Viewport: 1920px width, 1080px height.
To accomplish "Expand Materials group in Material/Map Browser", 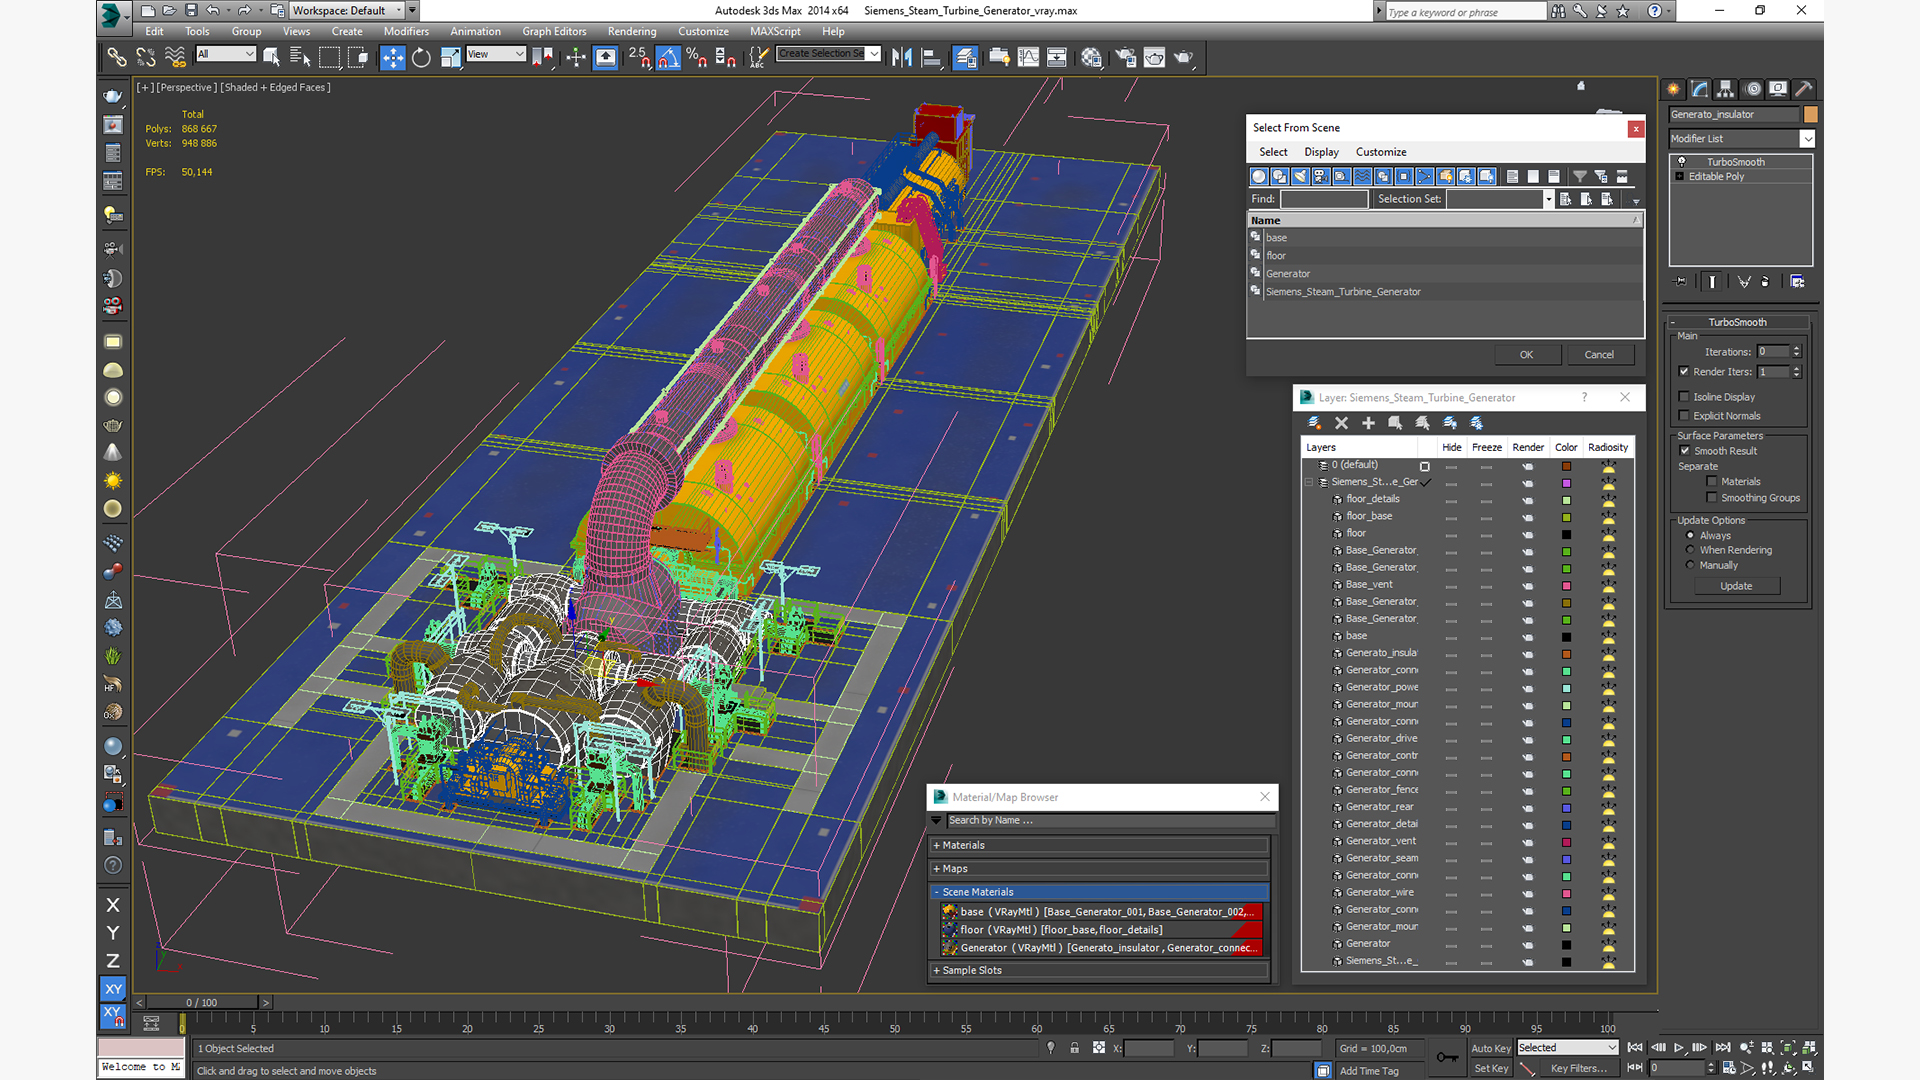I will [1100, 845].
